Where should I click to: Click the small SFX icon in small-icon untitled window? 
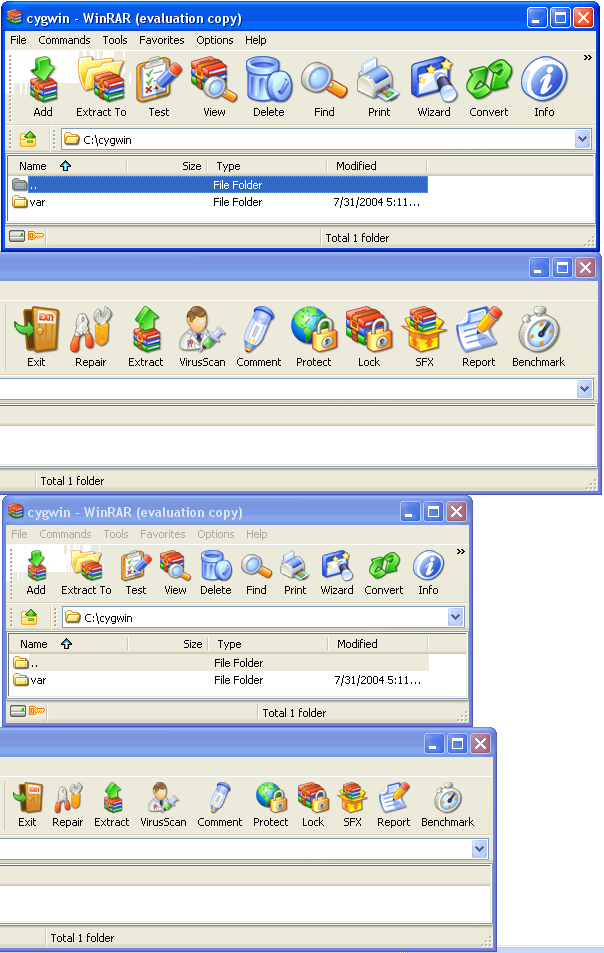[x=352, y=798]
